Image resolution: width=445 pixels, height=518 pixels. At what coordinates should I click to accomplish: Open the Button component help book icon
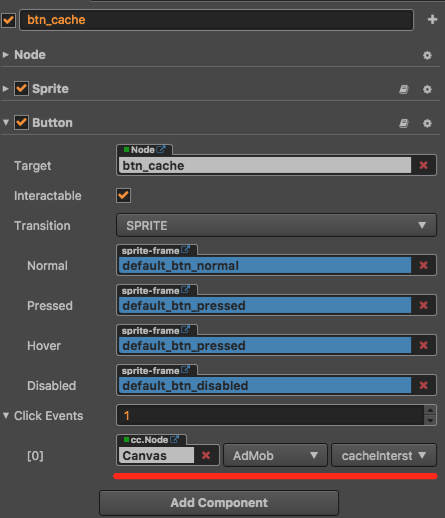coord(404,123)
